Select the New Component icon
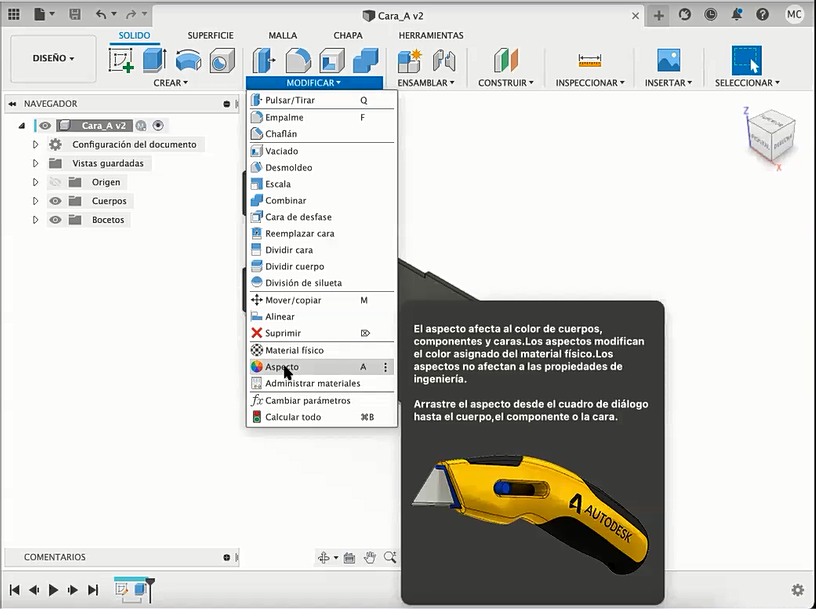 tap(410, 60)
